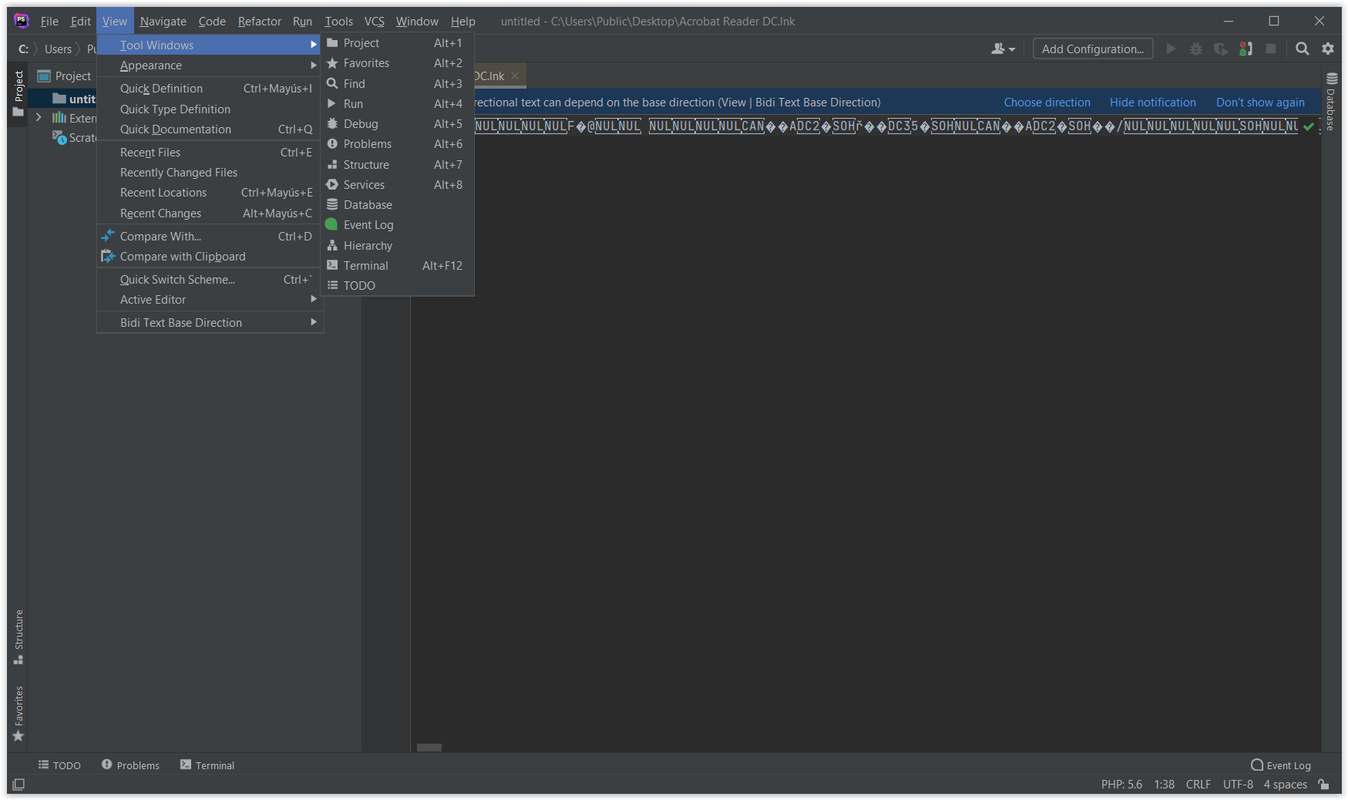This screenshot has height=800, width=1348.
Task: Open the Database tool window entry
Action: click(397, 205)
